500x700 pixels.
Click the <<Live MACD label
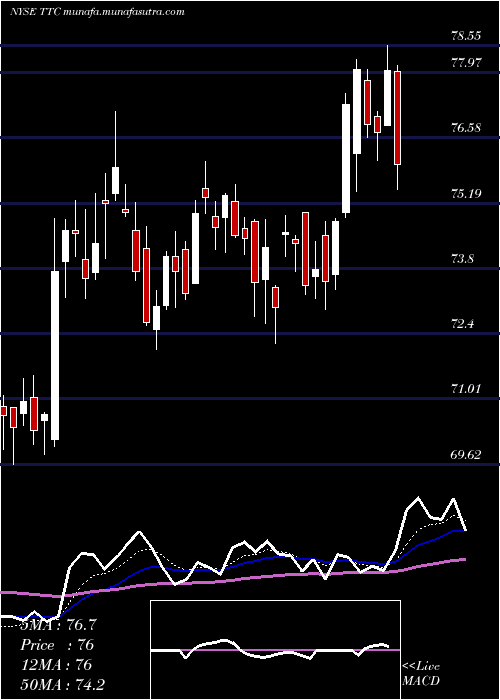coord(421,674)
